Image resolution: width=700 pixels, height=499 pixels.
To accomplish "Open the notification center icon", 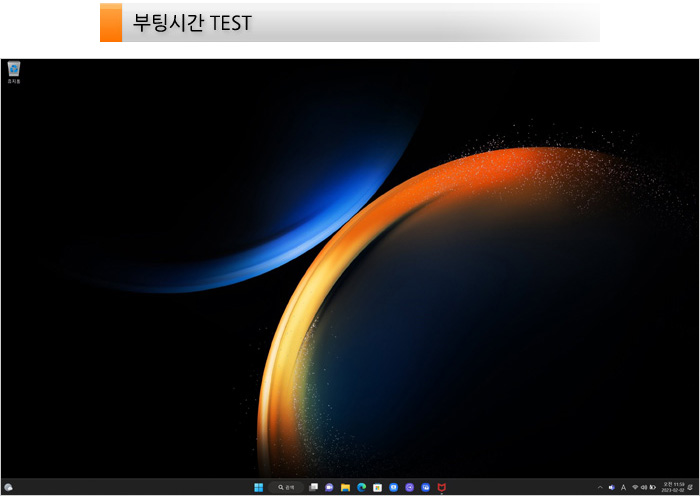I will click(x=690, y=487).
